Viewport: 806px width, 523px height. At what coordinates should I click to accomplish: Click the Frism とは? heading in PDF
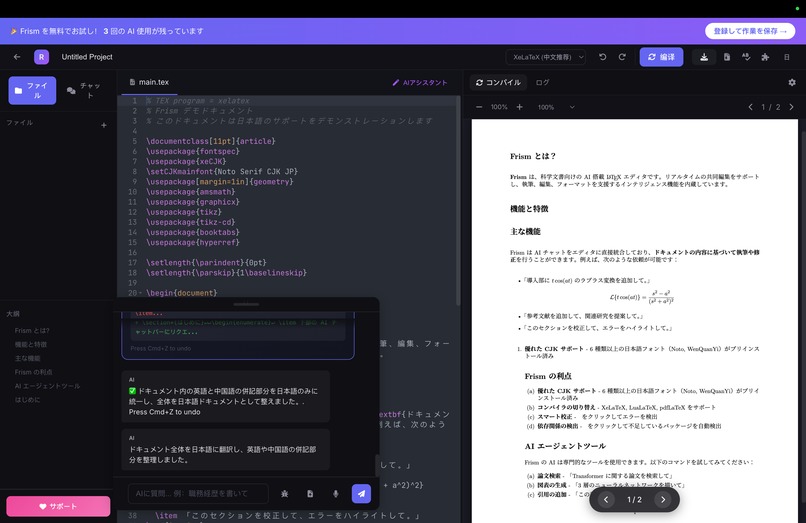tap(533, 156)
